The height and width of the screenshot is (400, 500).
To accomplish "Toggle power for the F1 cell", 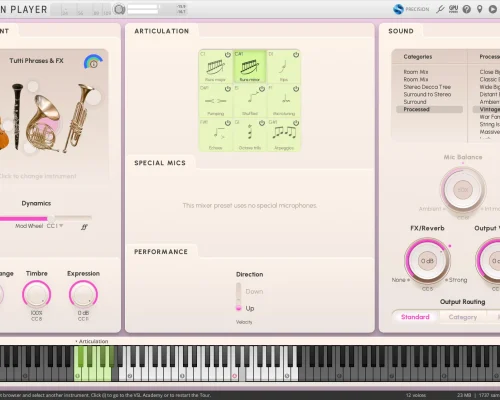I will point(296,89).
